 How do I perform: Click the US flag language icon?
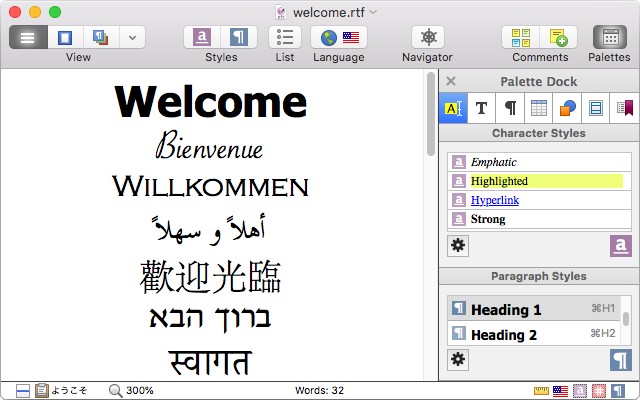point(351,38)
